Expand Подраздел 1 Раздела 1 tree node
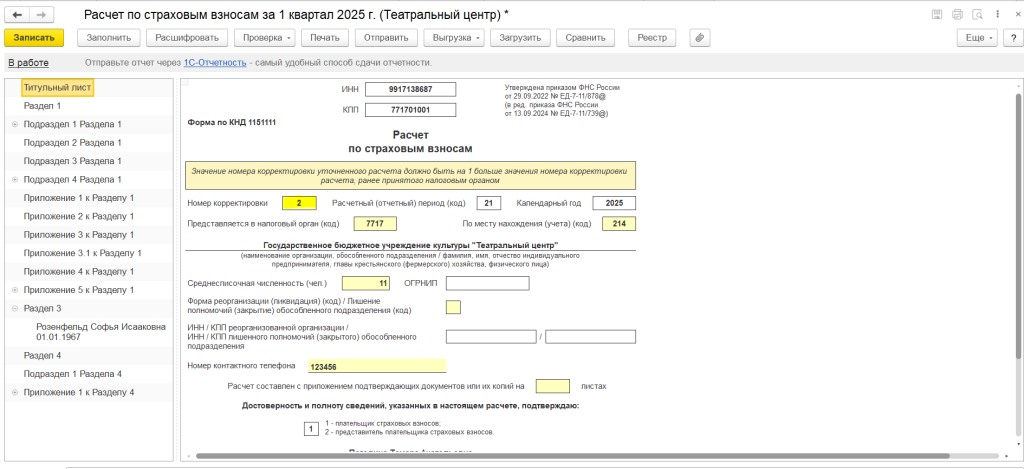The width and height of the screenshot is (1024, 469). pyautogui.click(x=14, y=124)
